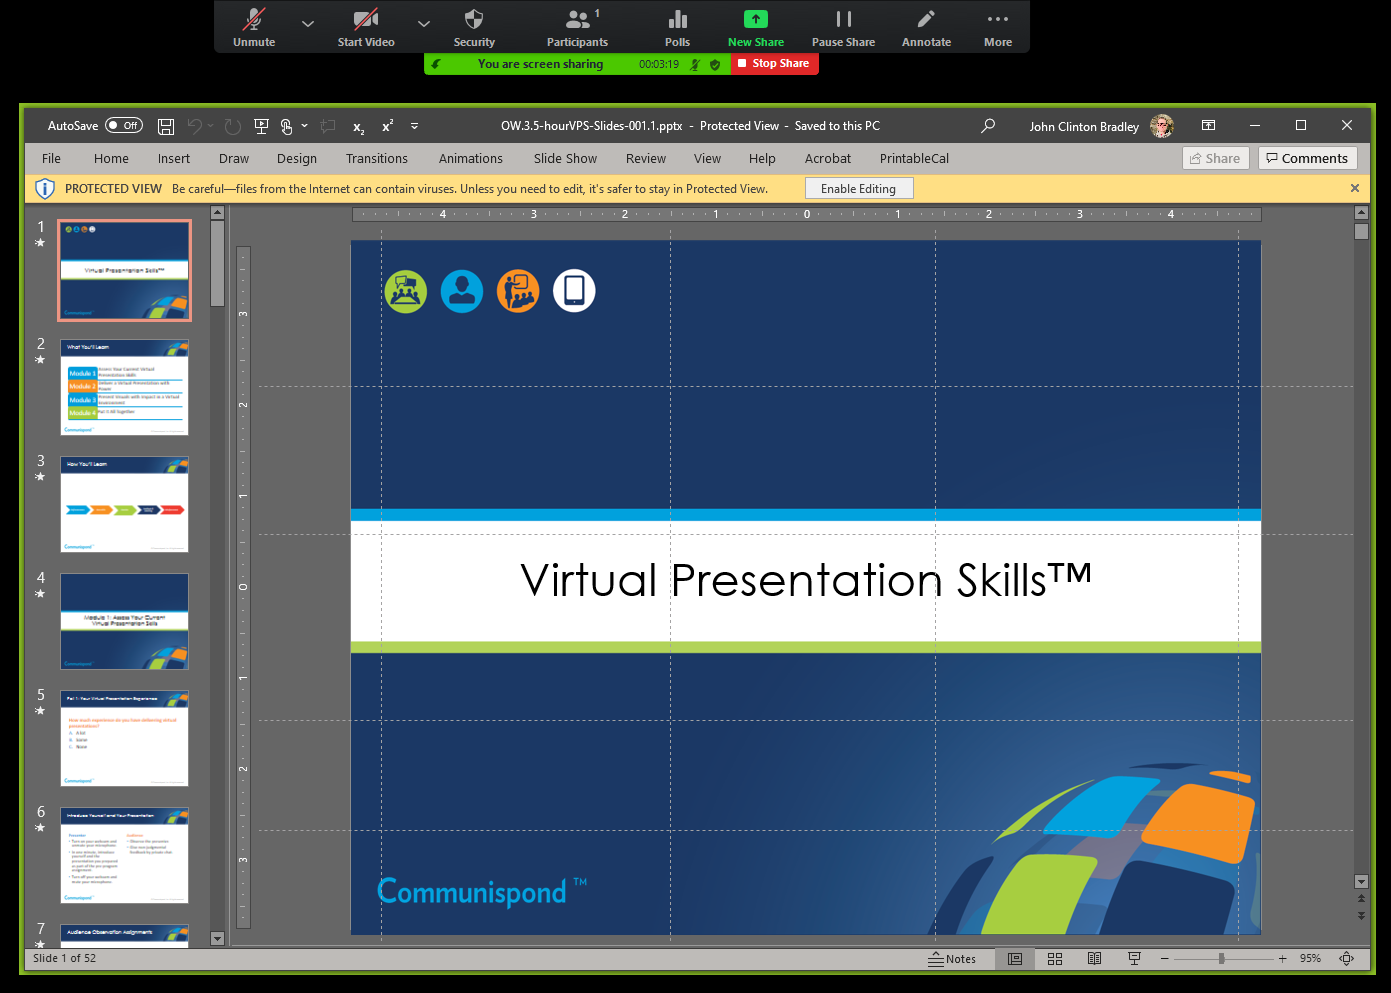The width and height of the screenshot is (1391, 993).
Task: Click the zoom in plus button
Action: click(x=1283, y=959)
